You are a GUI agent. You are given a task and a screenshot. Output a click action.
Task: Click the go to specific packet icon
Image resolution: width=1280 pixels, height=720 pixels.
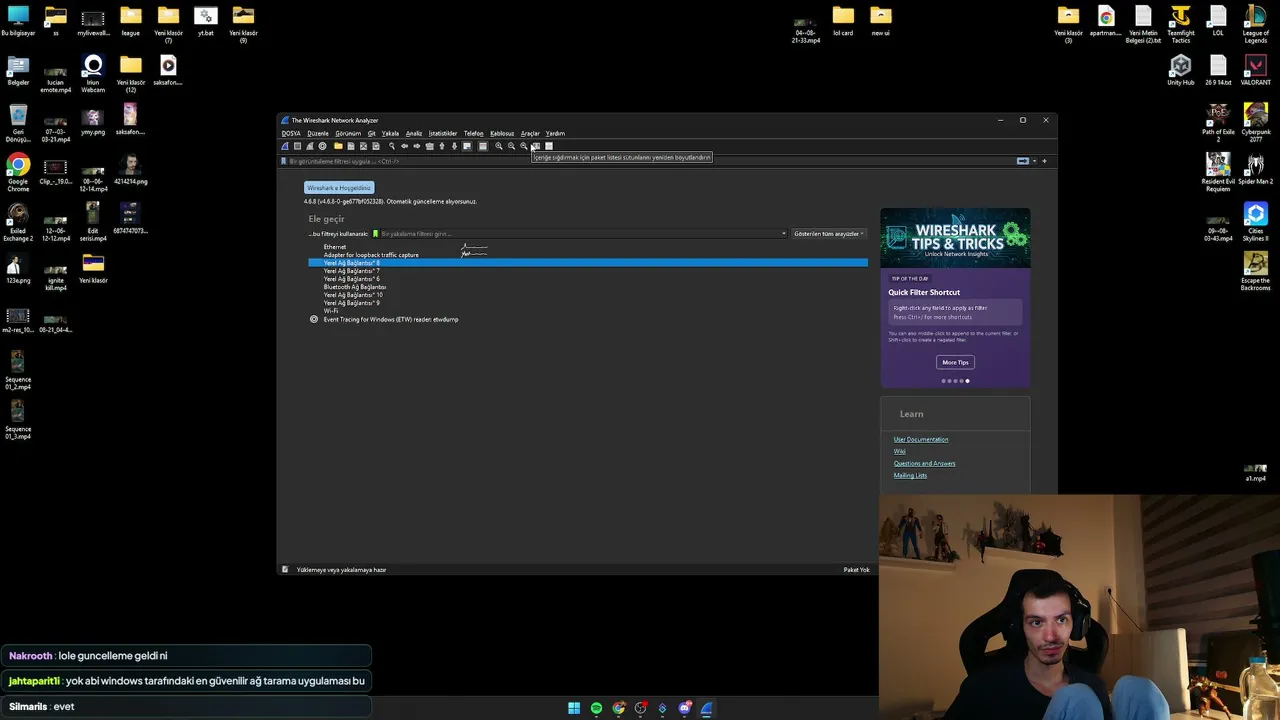pyautogui.click(x=430, y=146)
